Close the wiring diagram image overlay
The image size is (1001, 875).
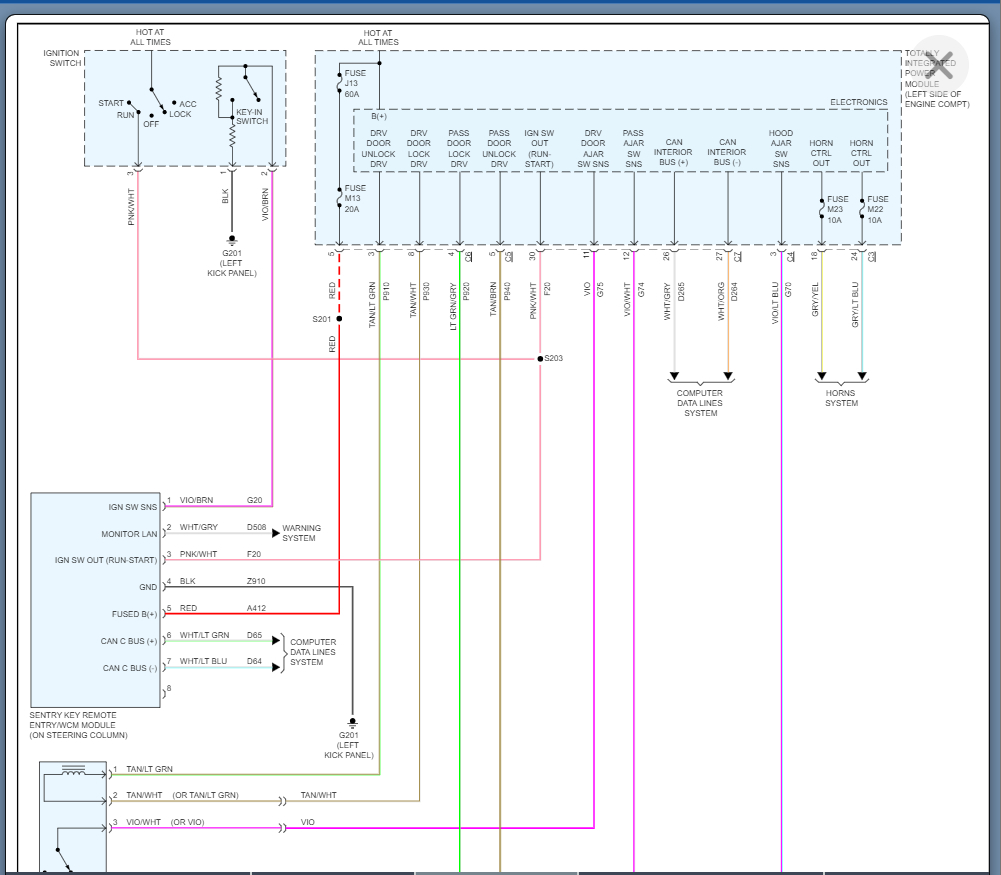pyautogui.click(x=940, y=64)
